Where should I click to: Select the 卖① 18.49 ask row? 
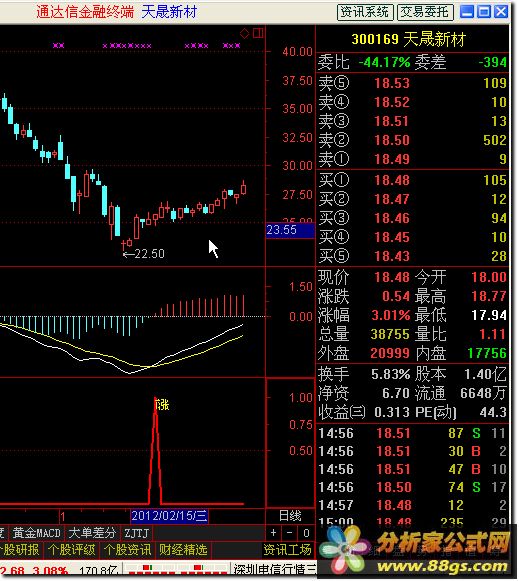click(412, 159)
